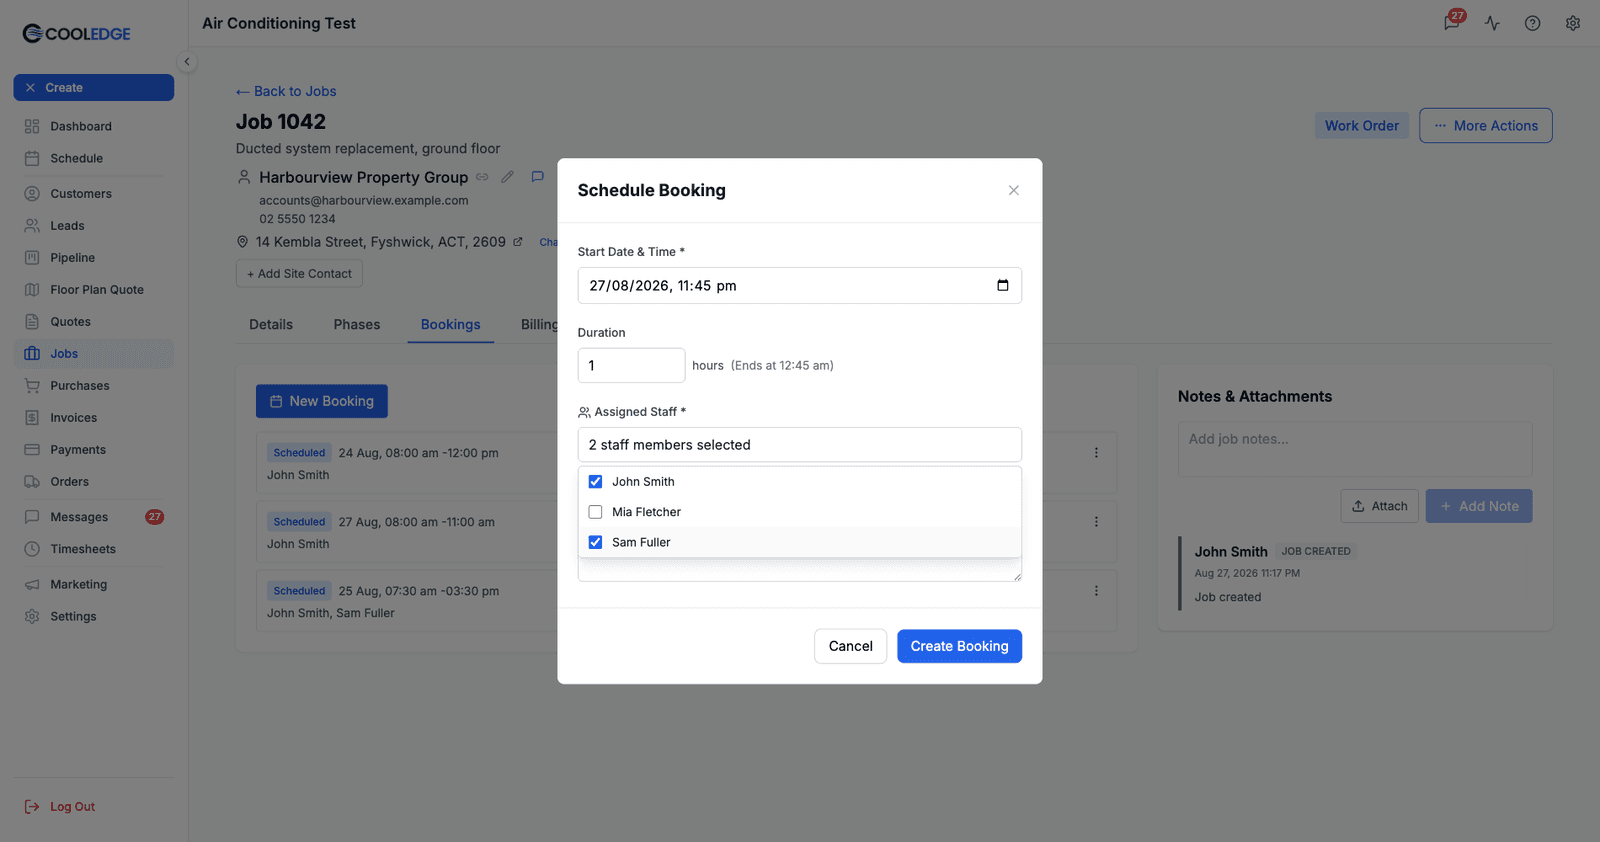Open the settings gear in the top bar
Screen dimensions: 1600x842
(x=1573, y=23)
